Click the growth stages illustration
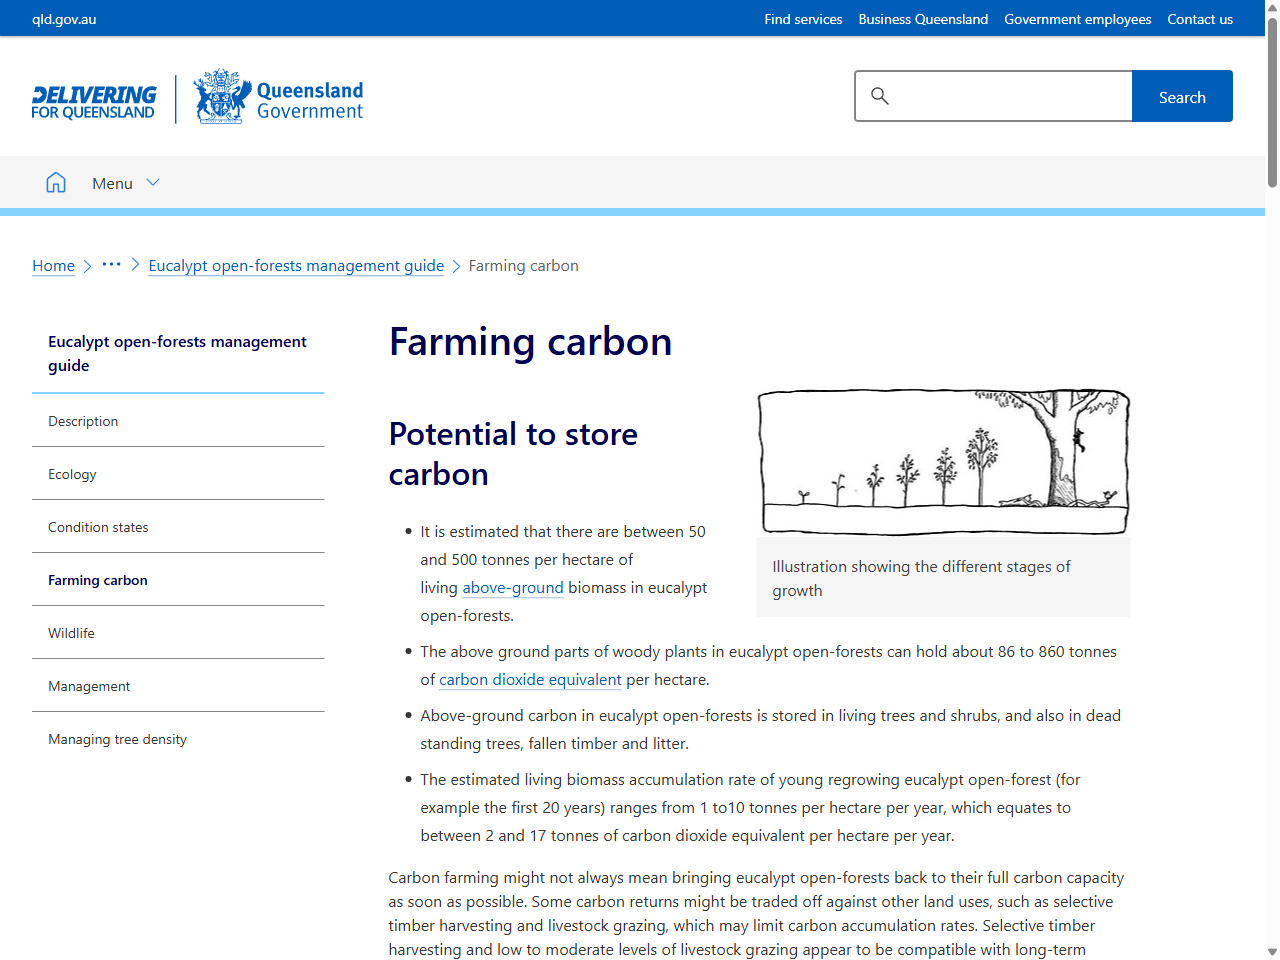Image resolution: width=1280 pixels, height=960 pixels. (944, 462)
